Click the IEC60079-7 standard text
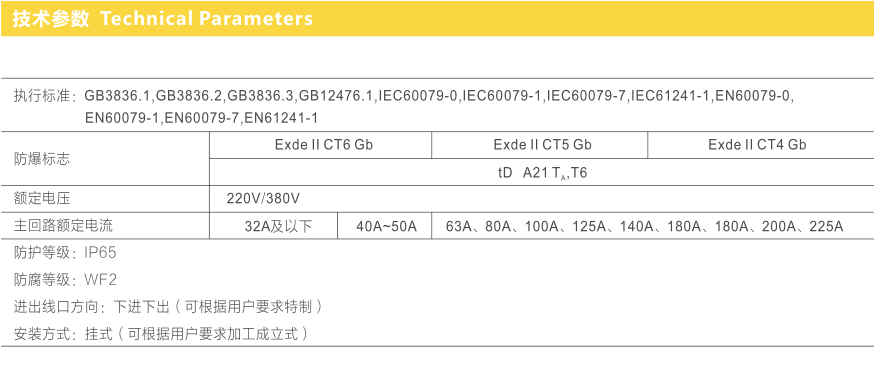This screenshot has height=387, width=876. [585, 96]
